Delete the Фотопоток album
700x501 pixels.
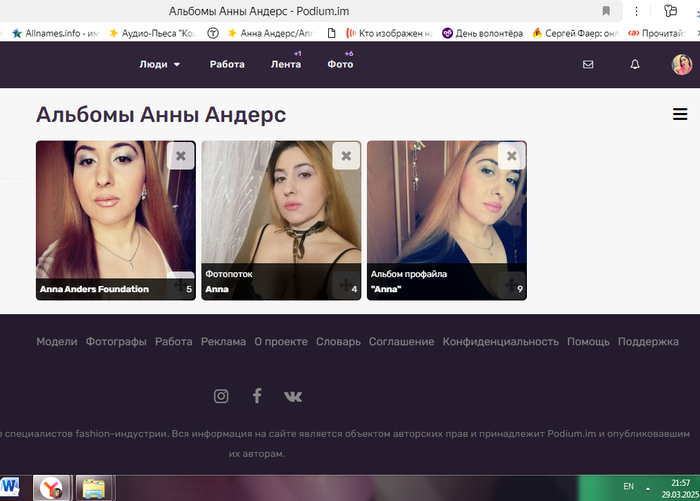[346, 156]
